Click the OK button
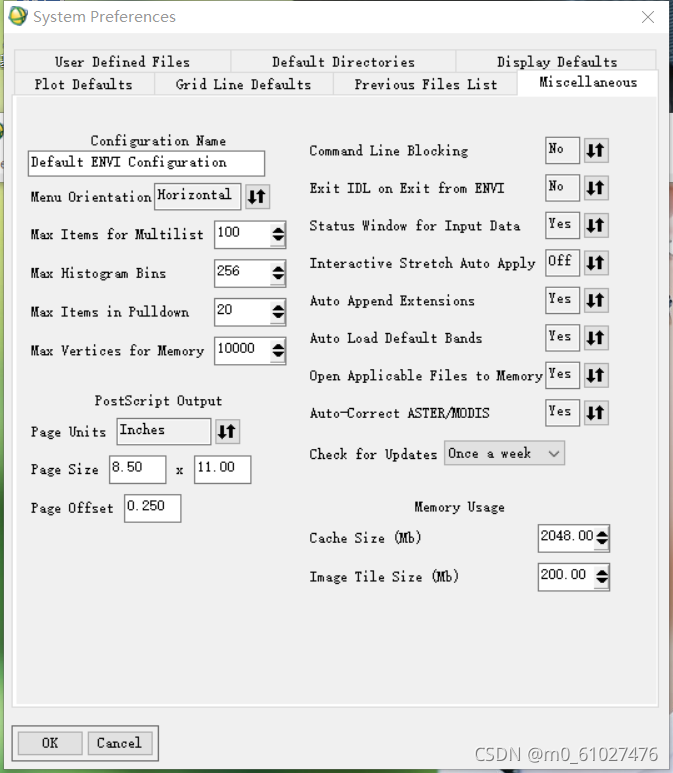Viewport: 673px width, 773px height. pyautogui.click(x=50, y=743)
